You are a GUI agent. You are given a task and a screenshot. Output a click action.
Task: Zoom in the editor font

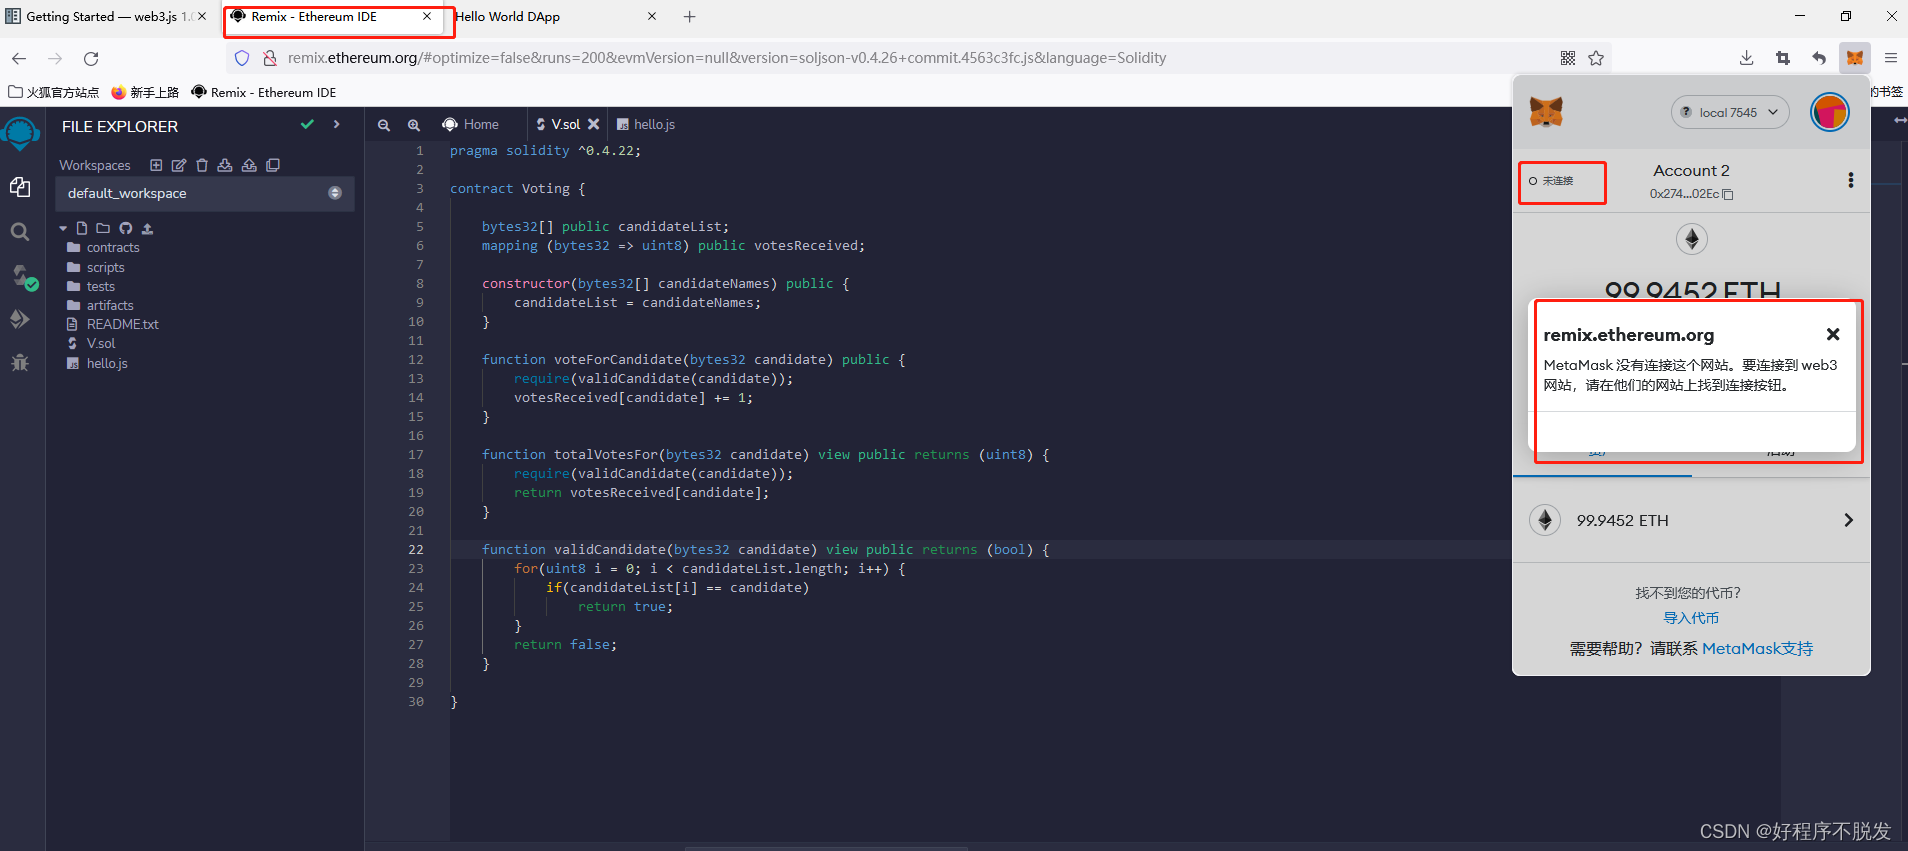coord(414,125)
